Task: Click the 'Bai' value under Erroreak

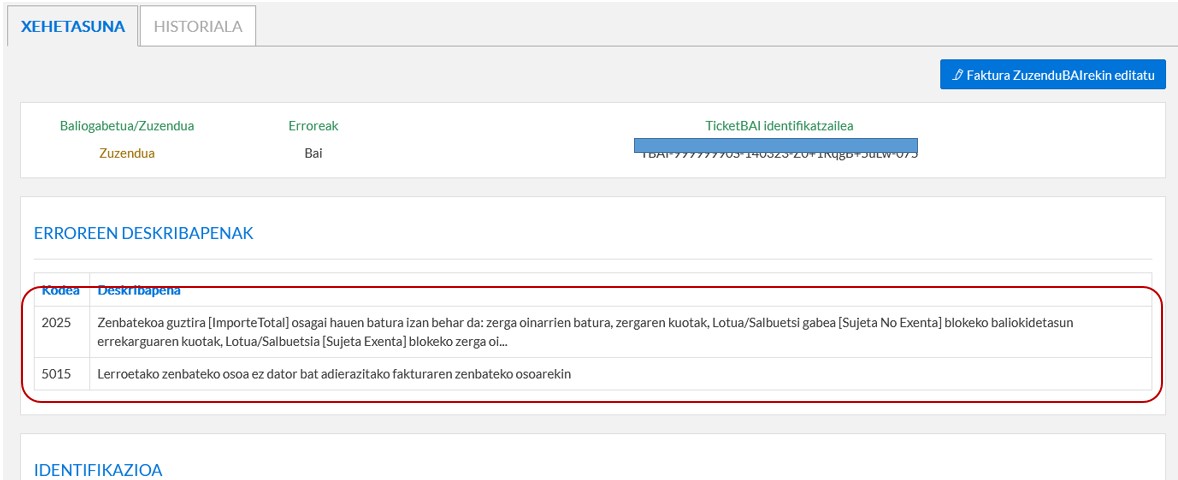Action: [x=313, y=153]
